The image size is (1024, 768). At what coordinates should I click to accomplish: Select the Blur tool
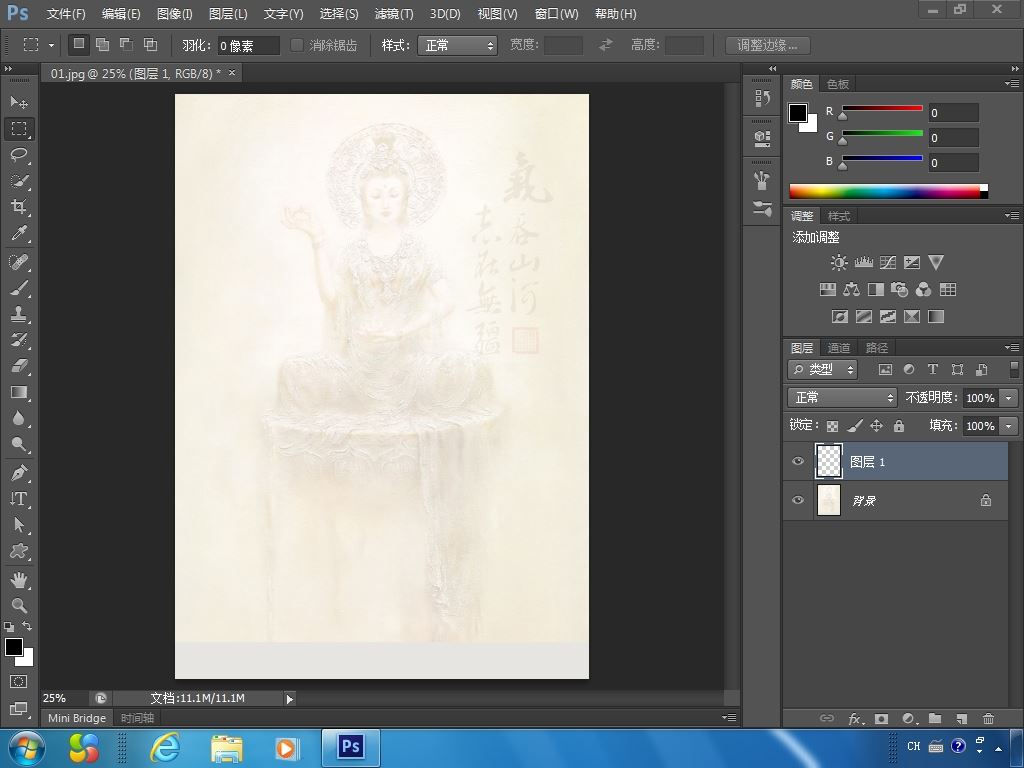tap(19, 419)
